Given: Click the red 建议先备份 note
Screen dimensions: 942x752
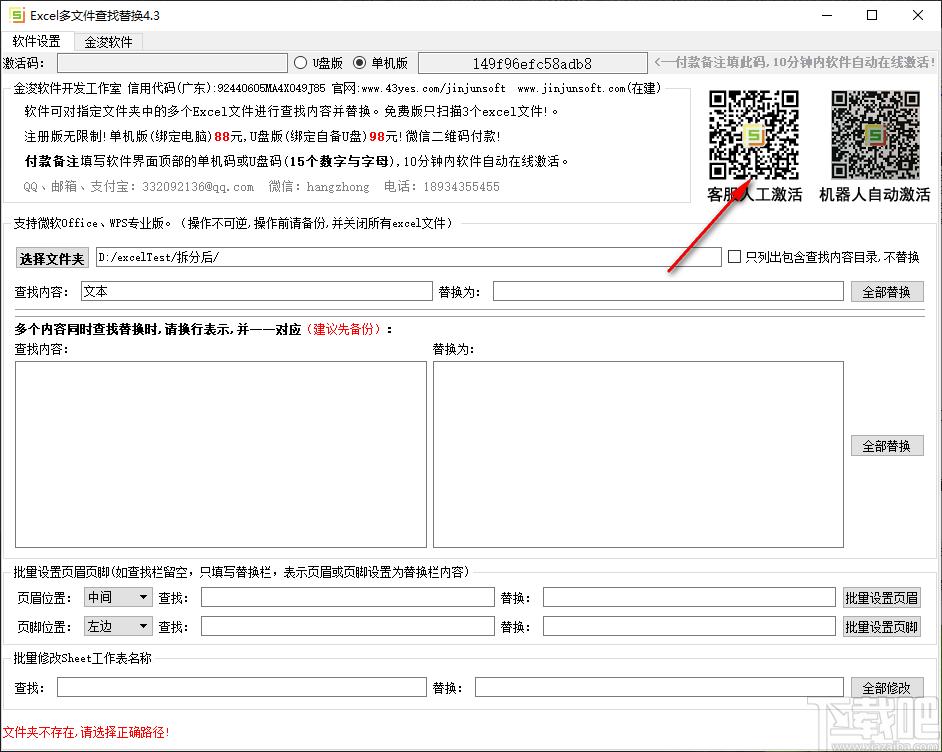Looking at the screenshot, I should click(344, 329).
